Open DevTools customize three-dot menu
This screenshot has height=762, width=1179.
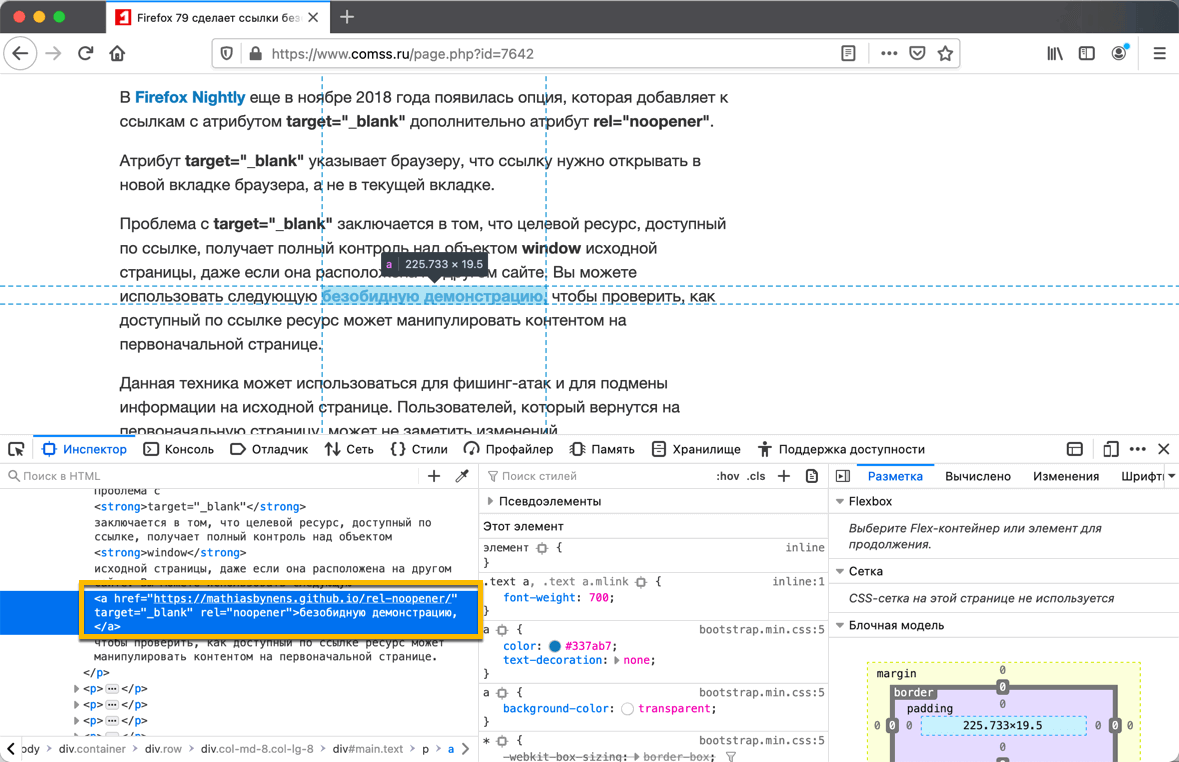coord(1138,449)
